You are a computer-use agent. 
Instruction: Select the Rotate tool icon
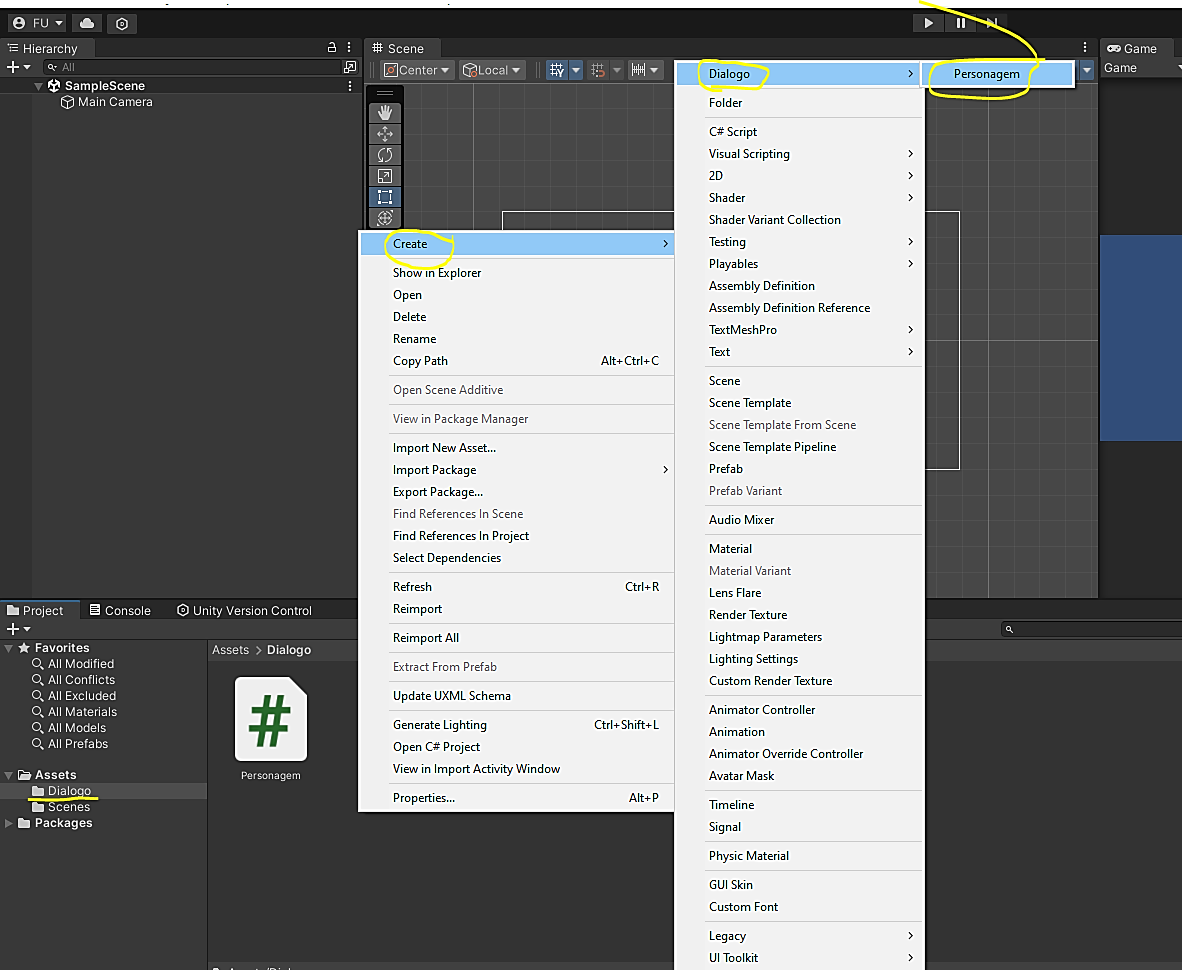[x=385, y=155]
